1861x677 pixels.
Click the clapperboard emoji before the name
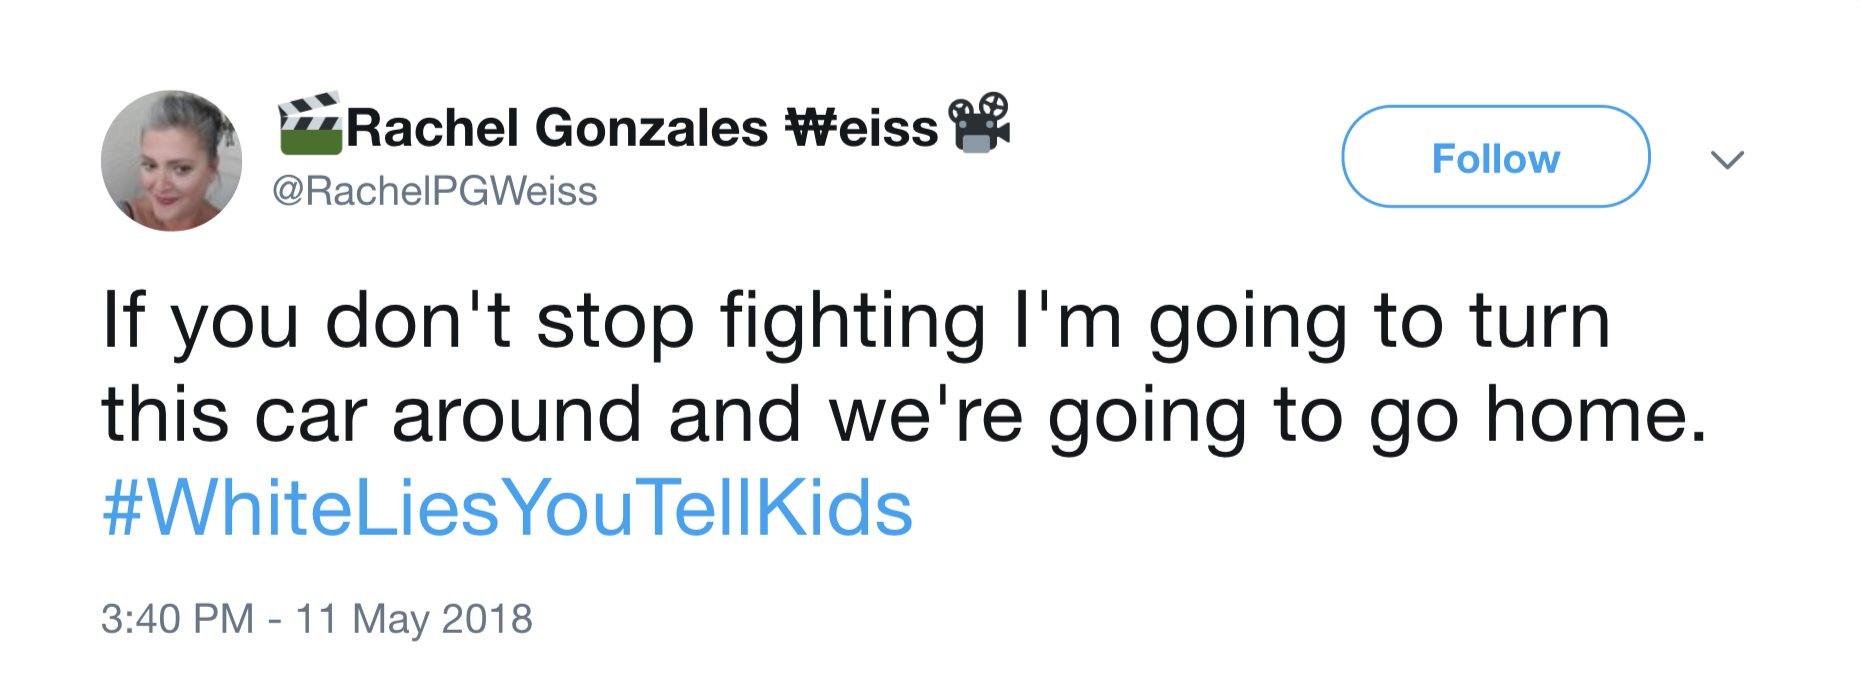click(x=310, y=125)
